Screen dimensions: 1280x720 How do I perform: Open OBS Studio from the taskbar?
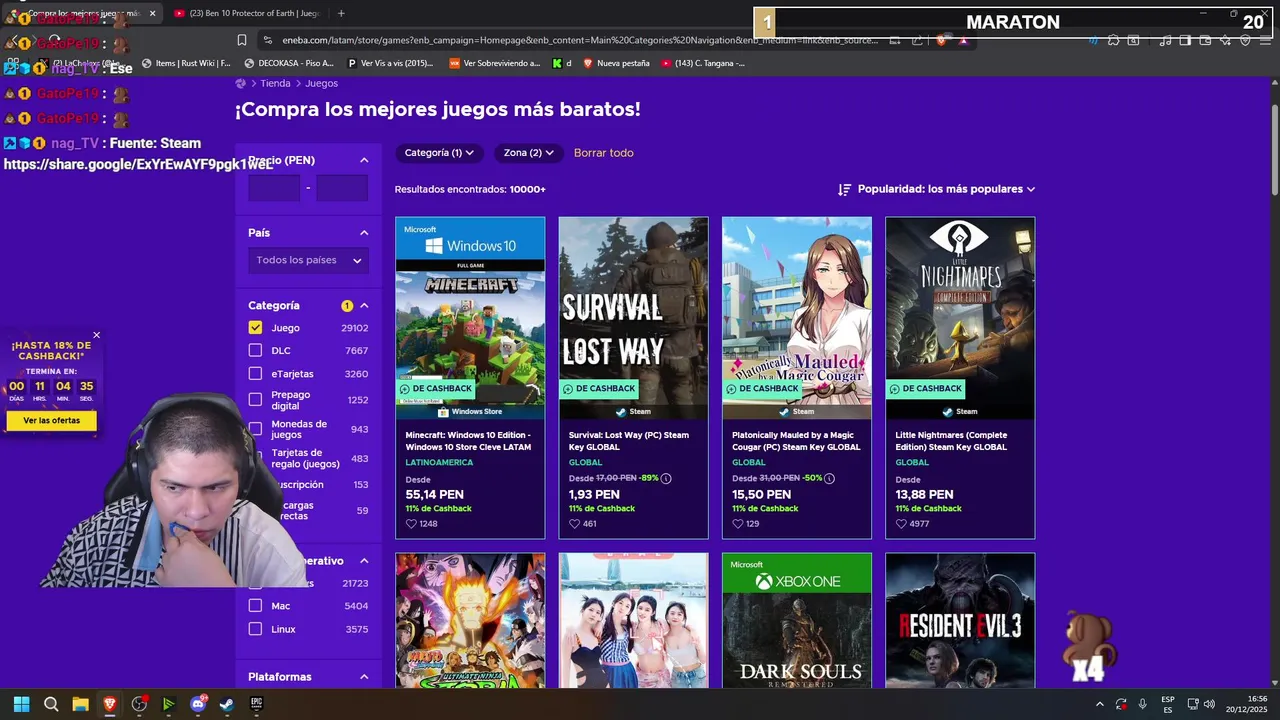(x=139, y=704)
